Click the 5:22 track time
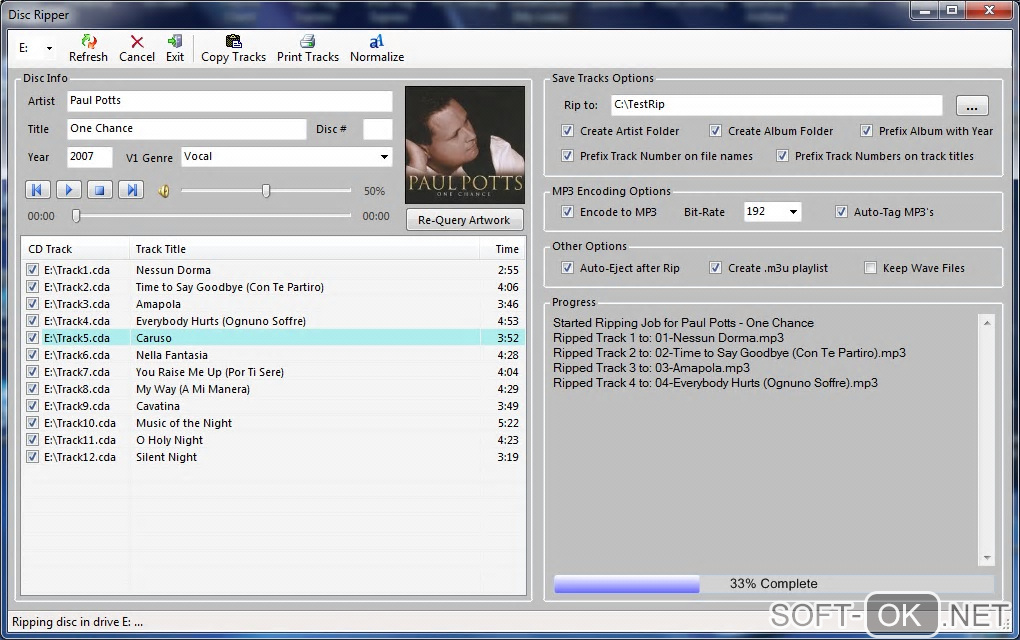1020x640 pixels. (x=508, y=423)
